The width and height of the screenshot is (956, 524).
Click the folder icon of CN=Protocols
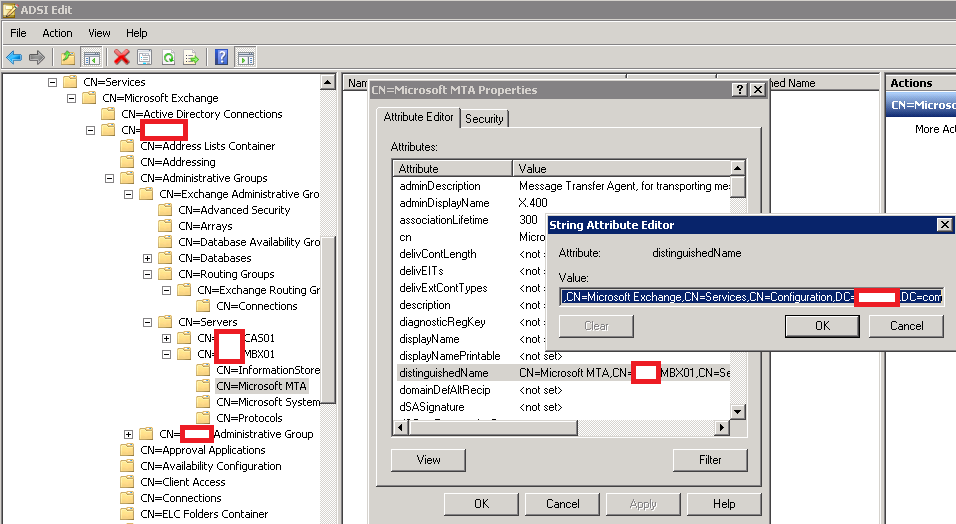(x=203, y=418)
